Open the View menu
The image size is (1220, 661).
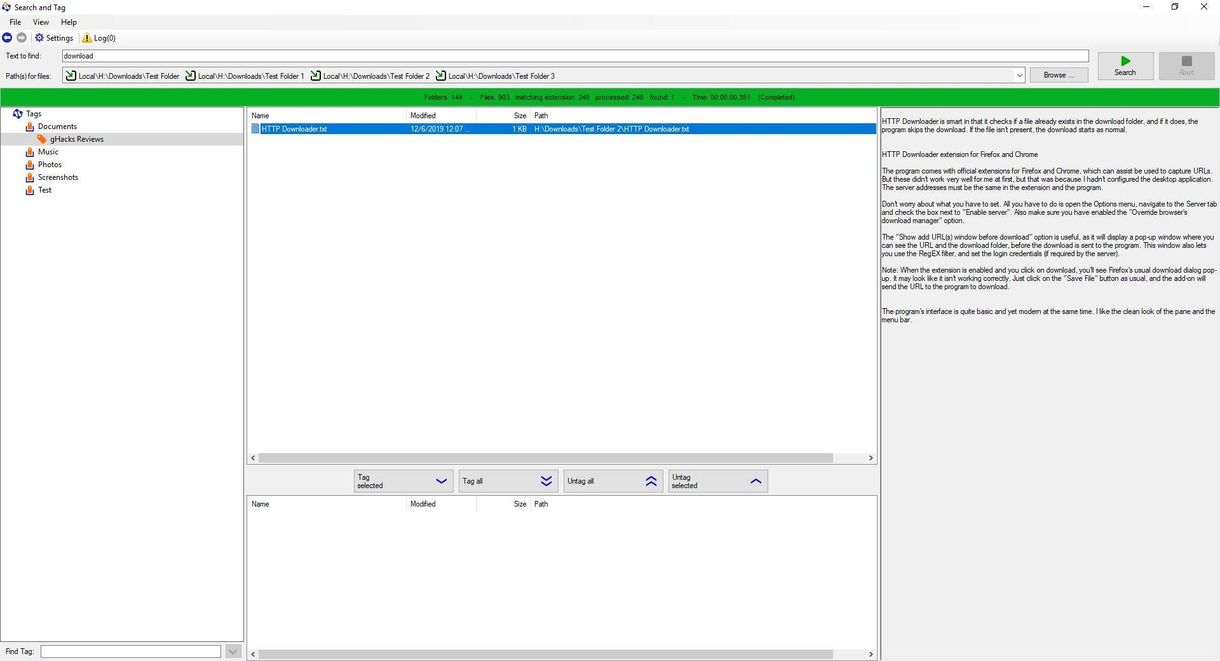(x=41, y=22)
